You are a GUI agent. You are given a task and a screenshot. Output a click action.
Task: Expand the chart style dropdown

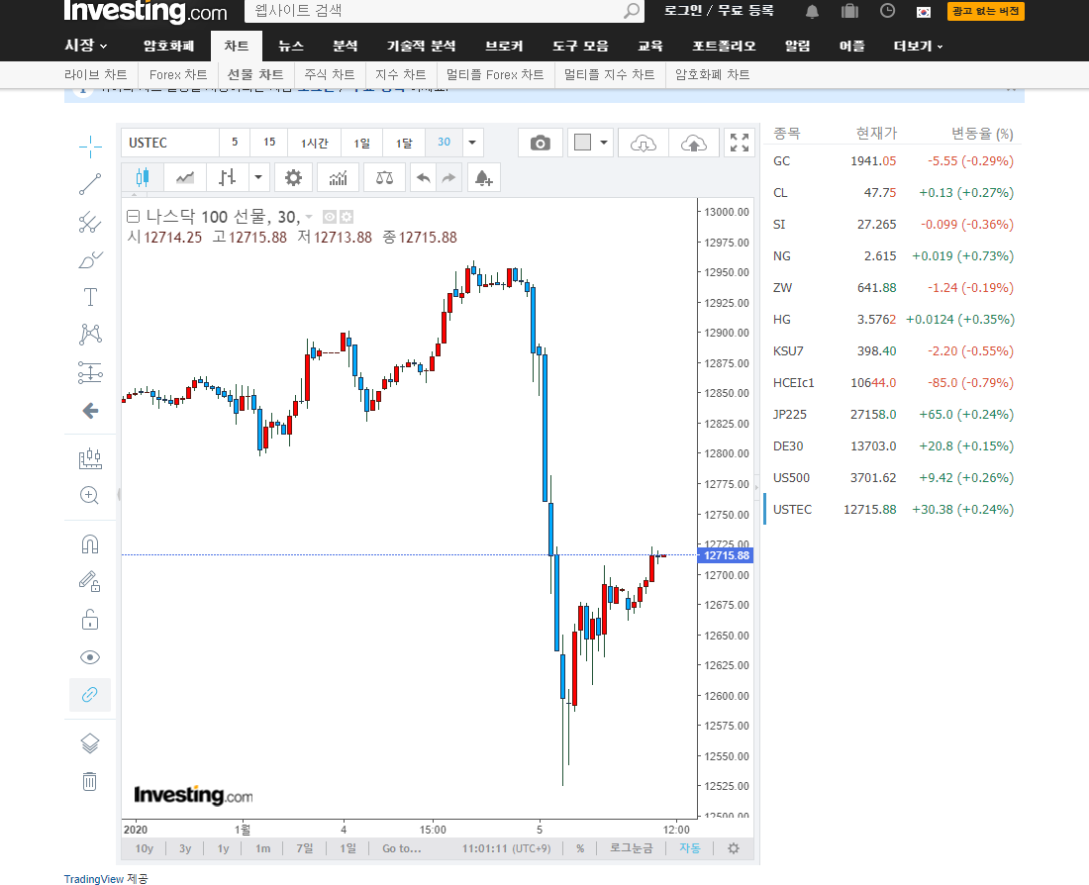click(258, 178)
